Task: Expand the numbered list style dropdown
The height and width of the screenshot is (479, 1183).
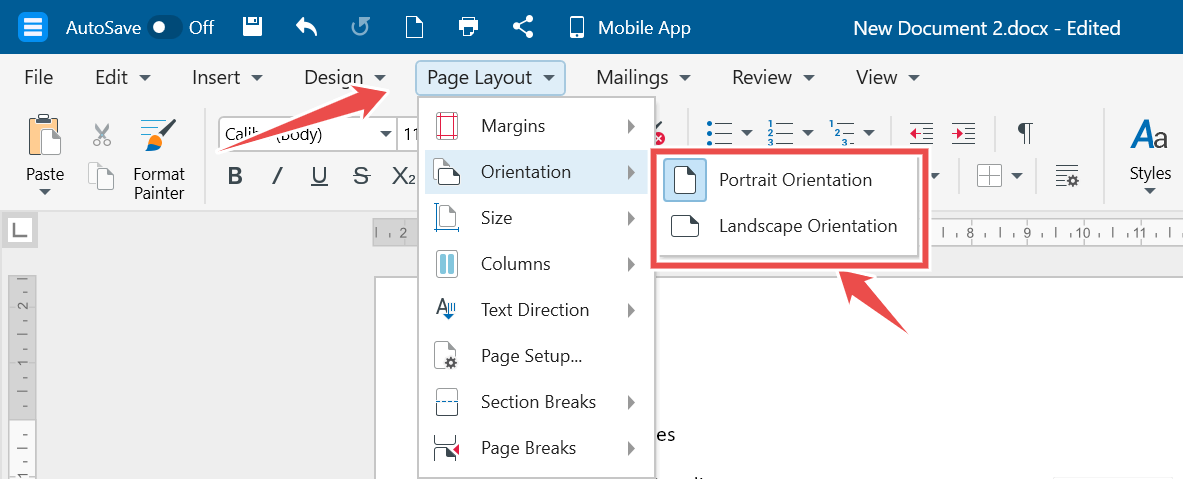Action: (808, 134)
